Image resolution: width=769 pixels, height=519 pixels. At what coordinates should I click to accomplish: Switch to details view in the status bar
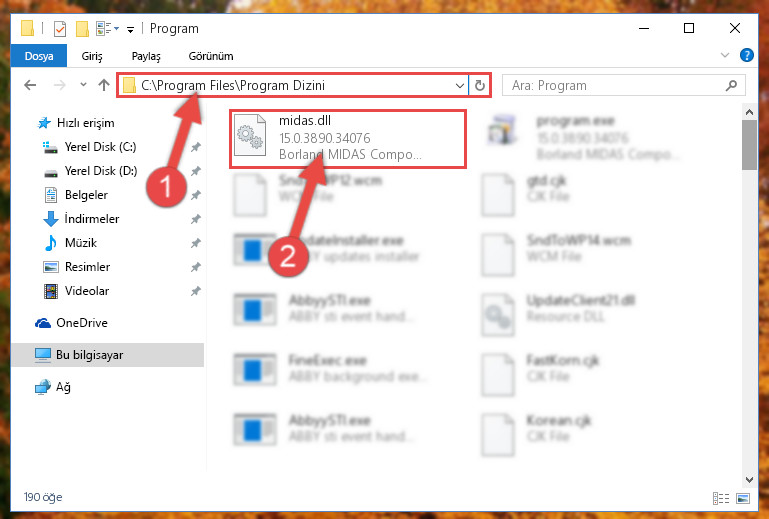720,498
